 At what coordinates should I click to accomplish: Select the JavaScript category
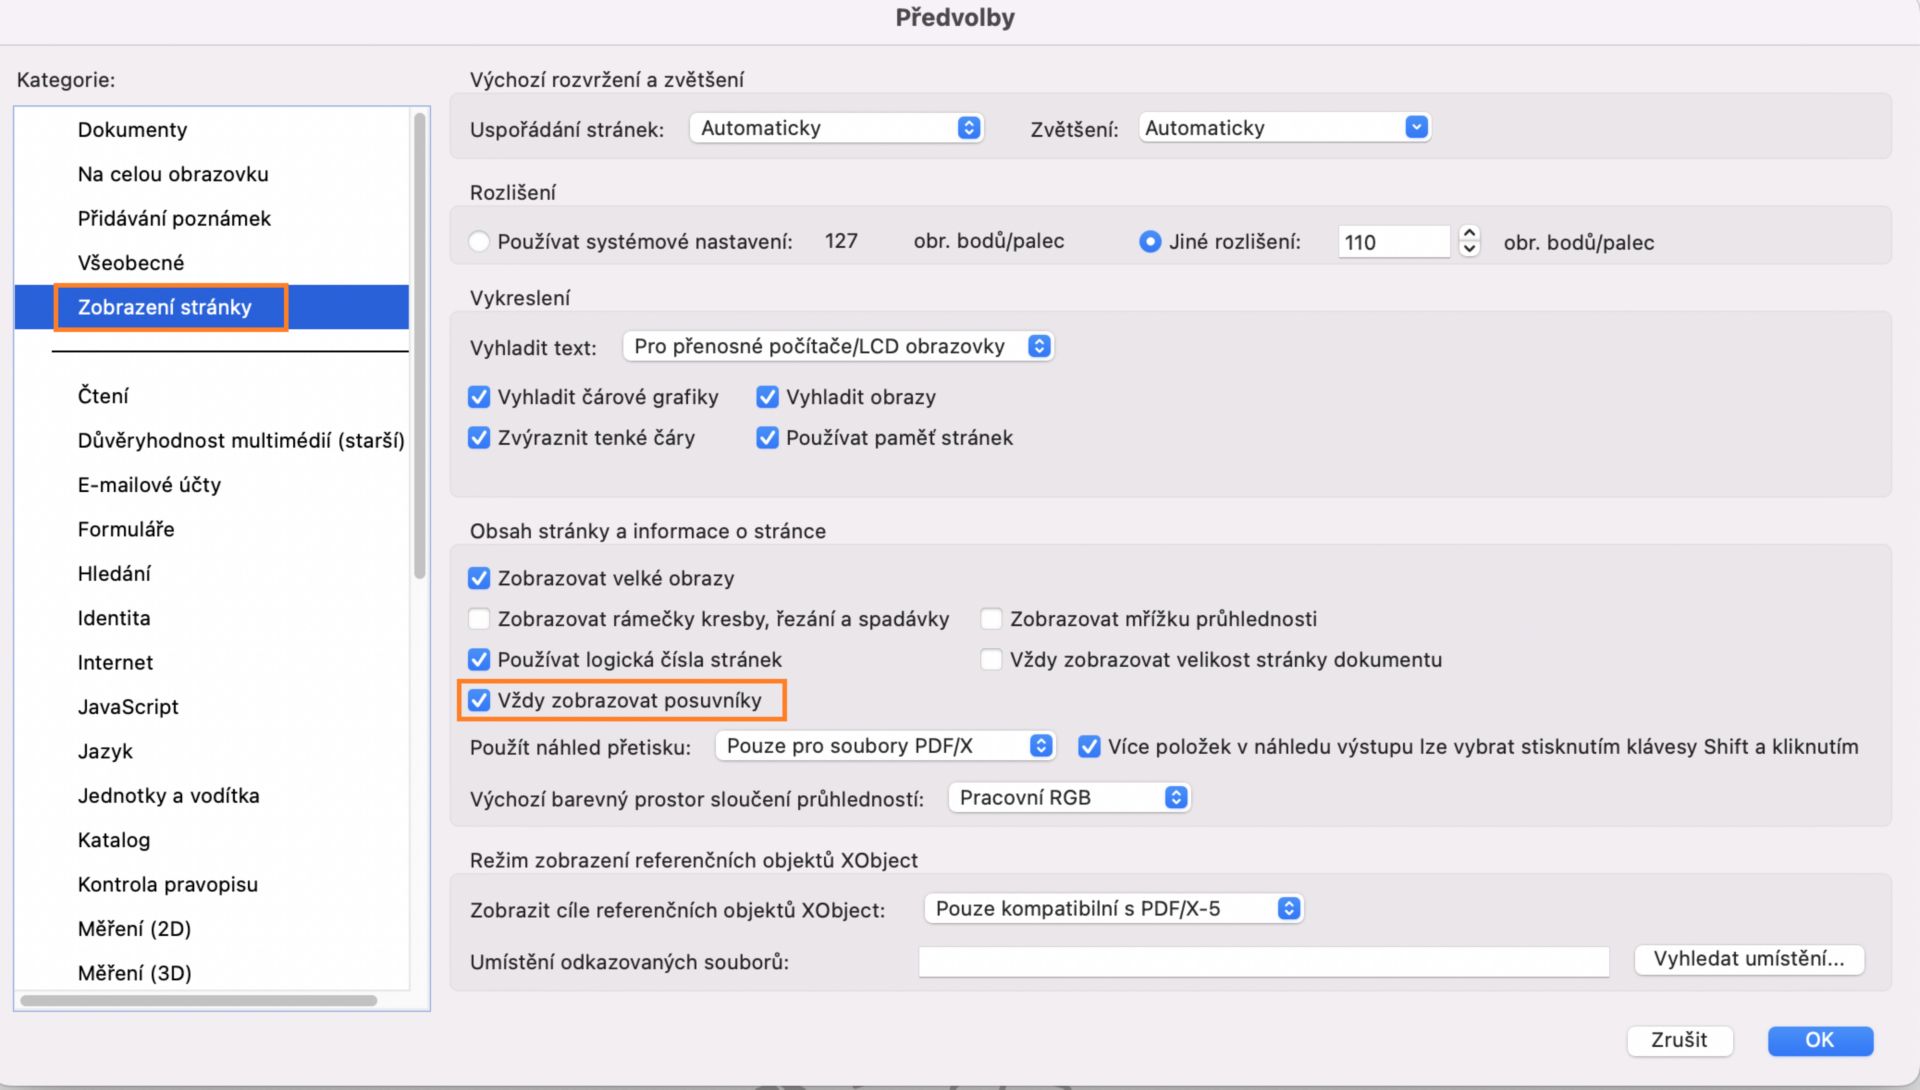pos(128,707)
